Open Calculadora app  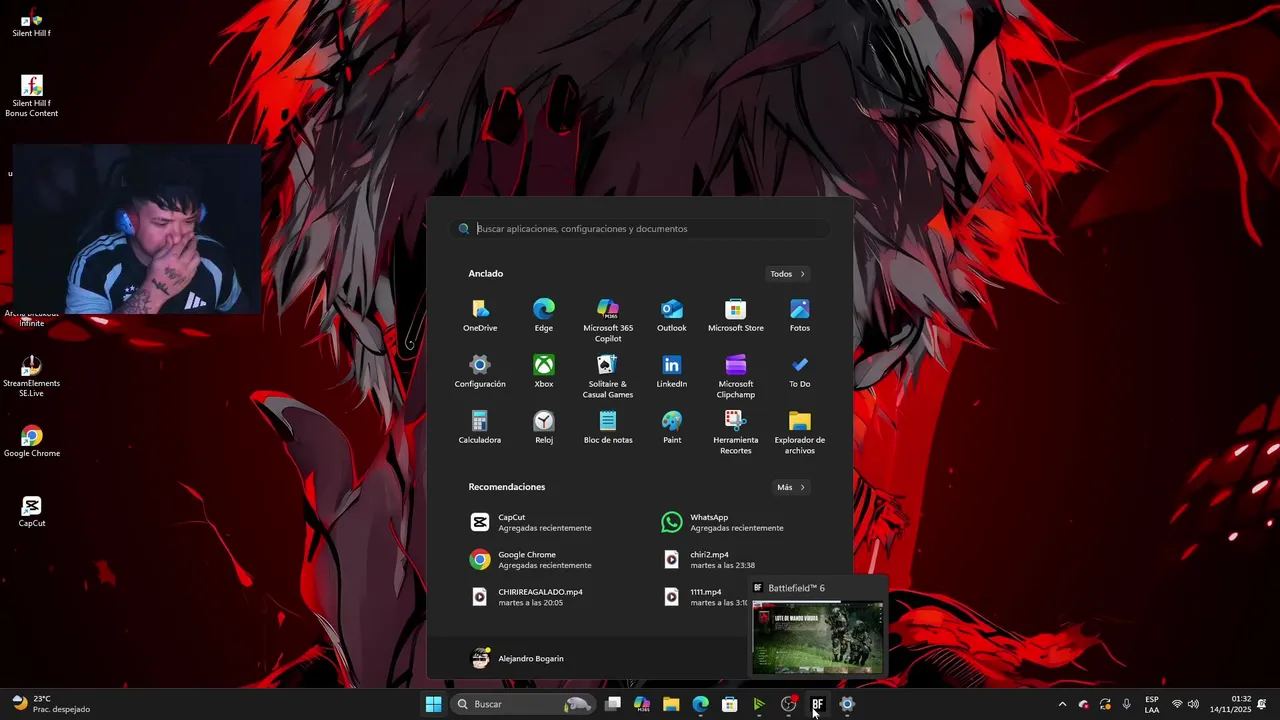pyautogui.click(x=480, y=427)
